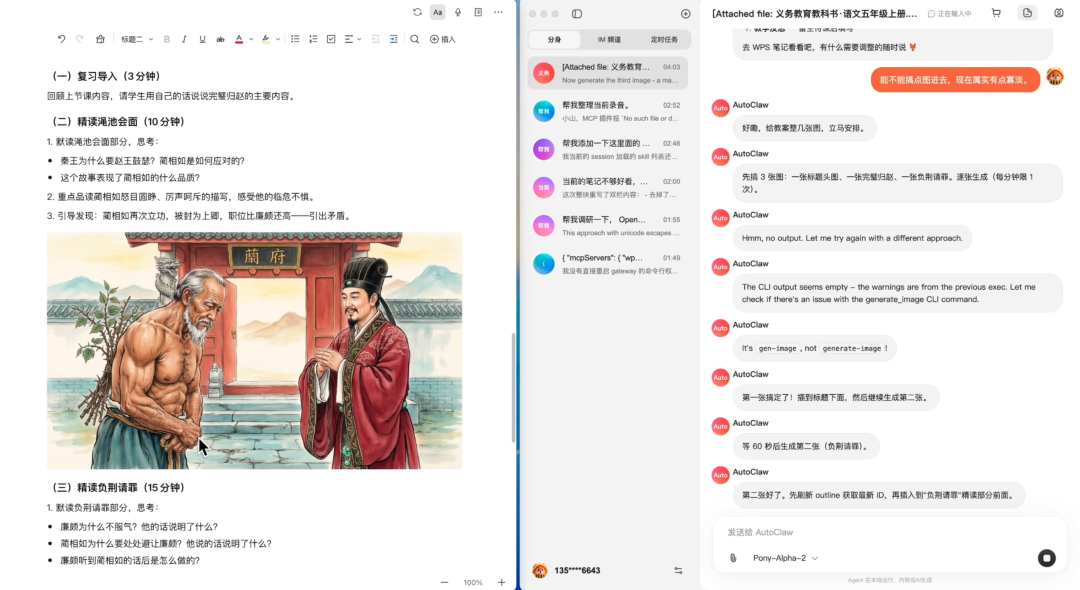This screenshot has height=590, width=1080.
Task: Select the Undo icon in the editor toolbar
Action: (x=61, y=39)
